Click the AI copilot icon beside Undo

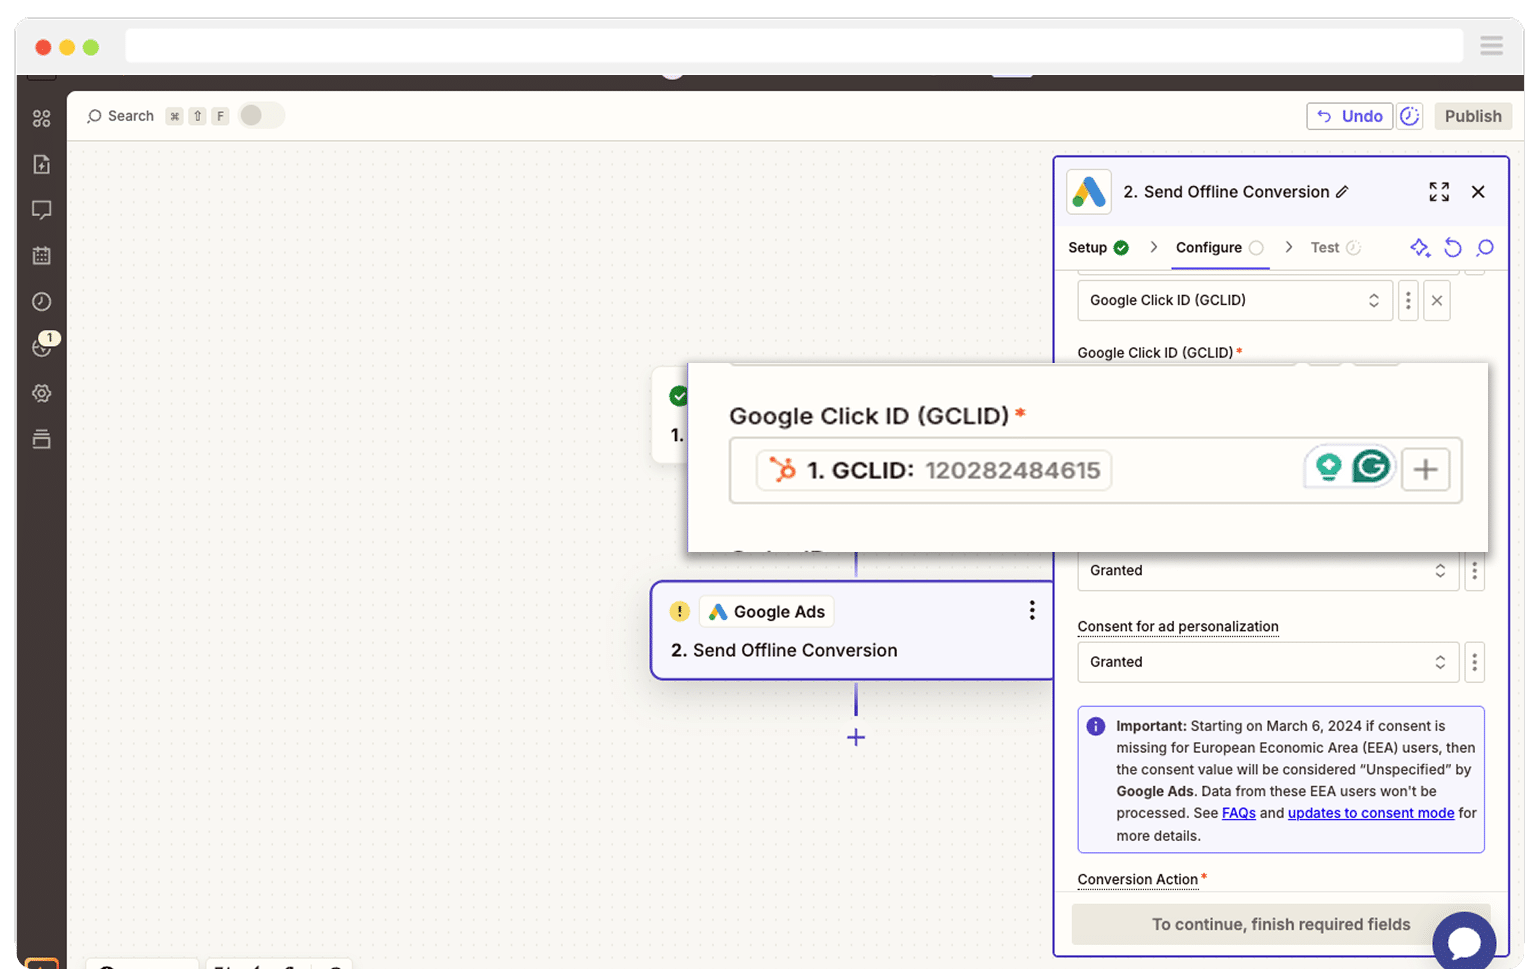point(1409,116)
